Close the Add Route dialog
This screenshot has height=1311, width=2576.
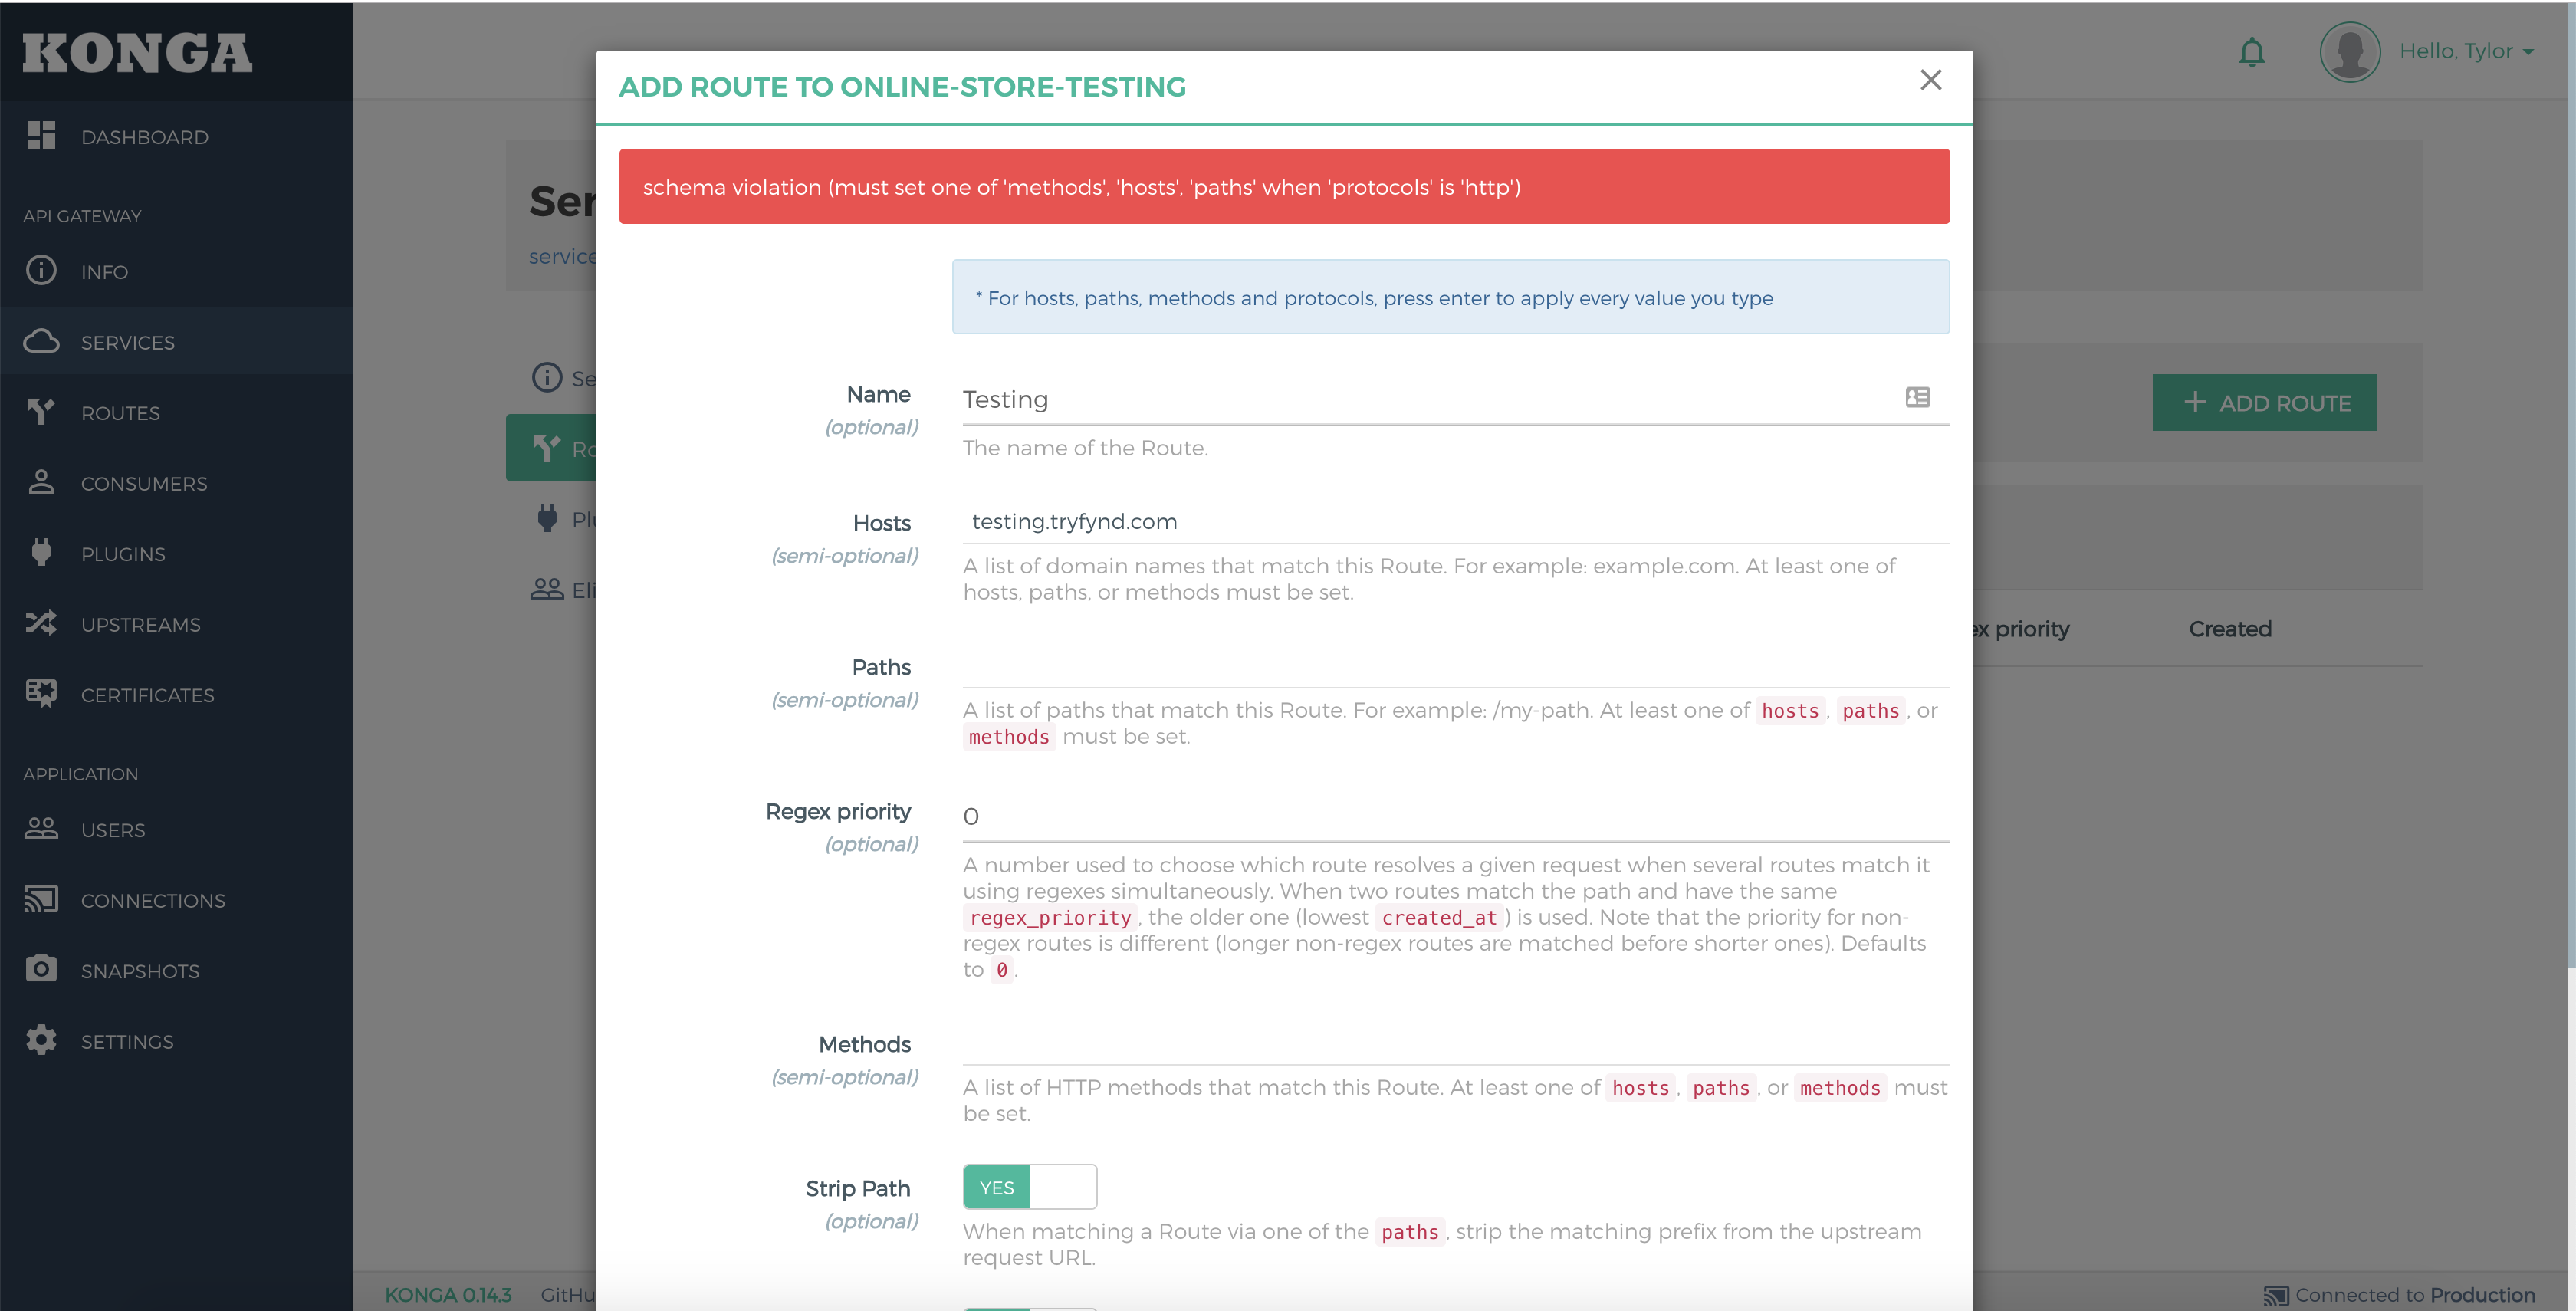(1931, 80)
